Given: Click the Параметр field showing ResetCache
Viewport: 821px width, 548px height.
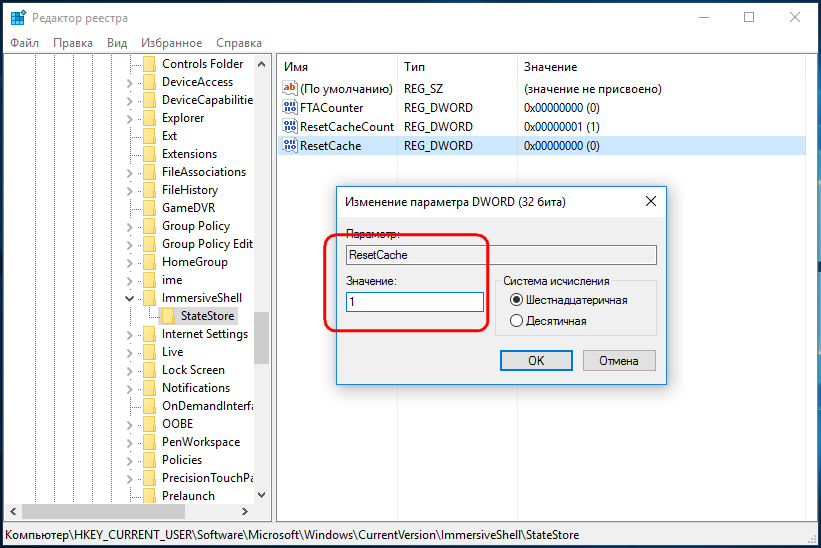Looking at the screenshot, I should [501, 255].
